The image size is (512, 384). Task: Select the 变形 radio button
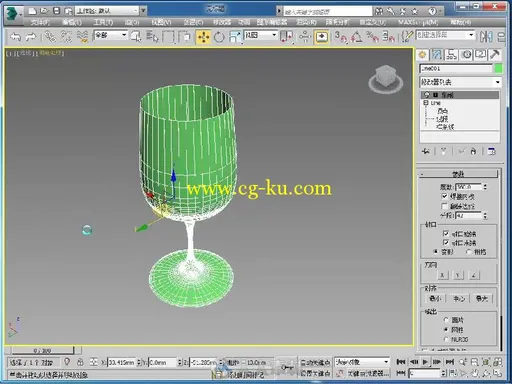[x=436, y=252]
